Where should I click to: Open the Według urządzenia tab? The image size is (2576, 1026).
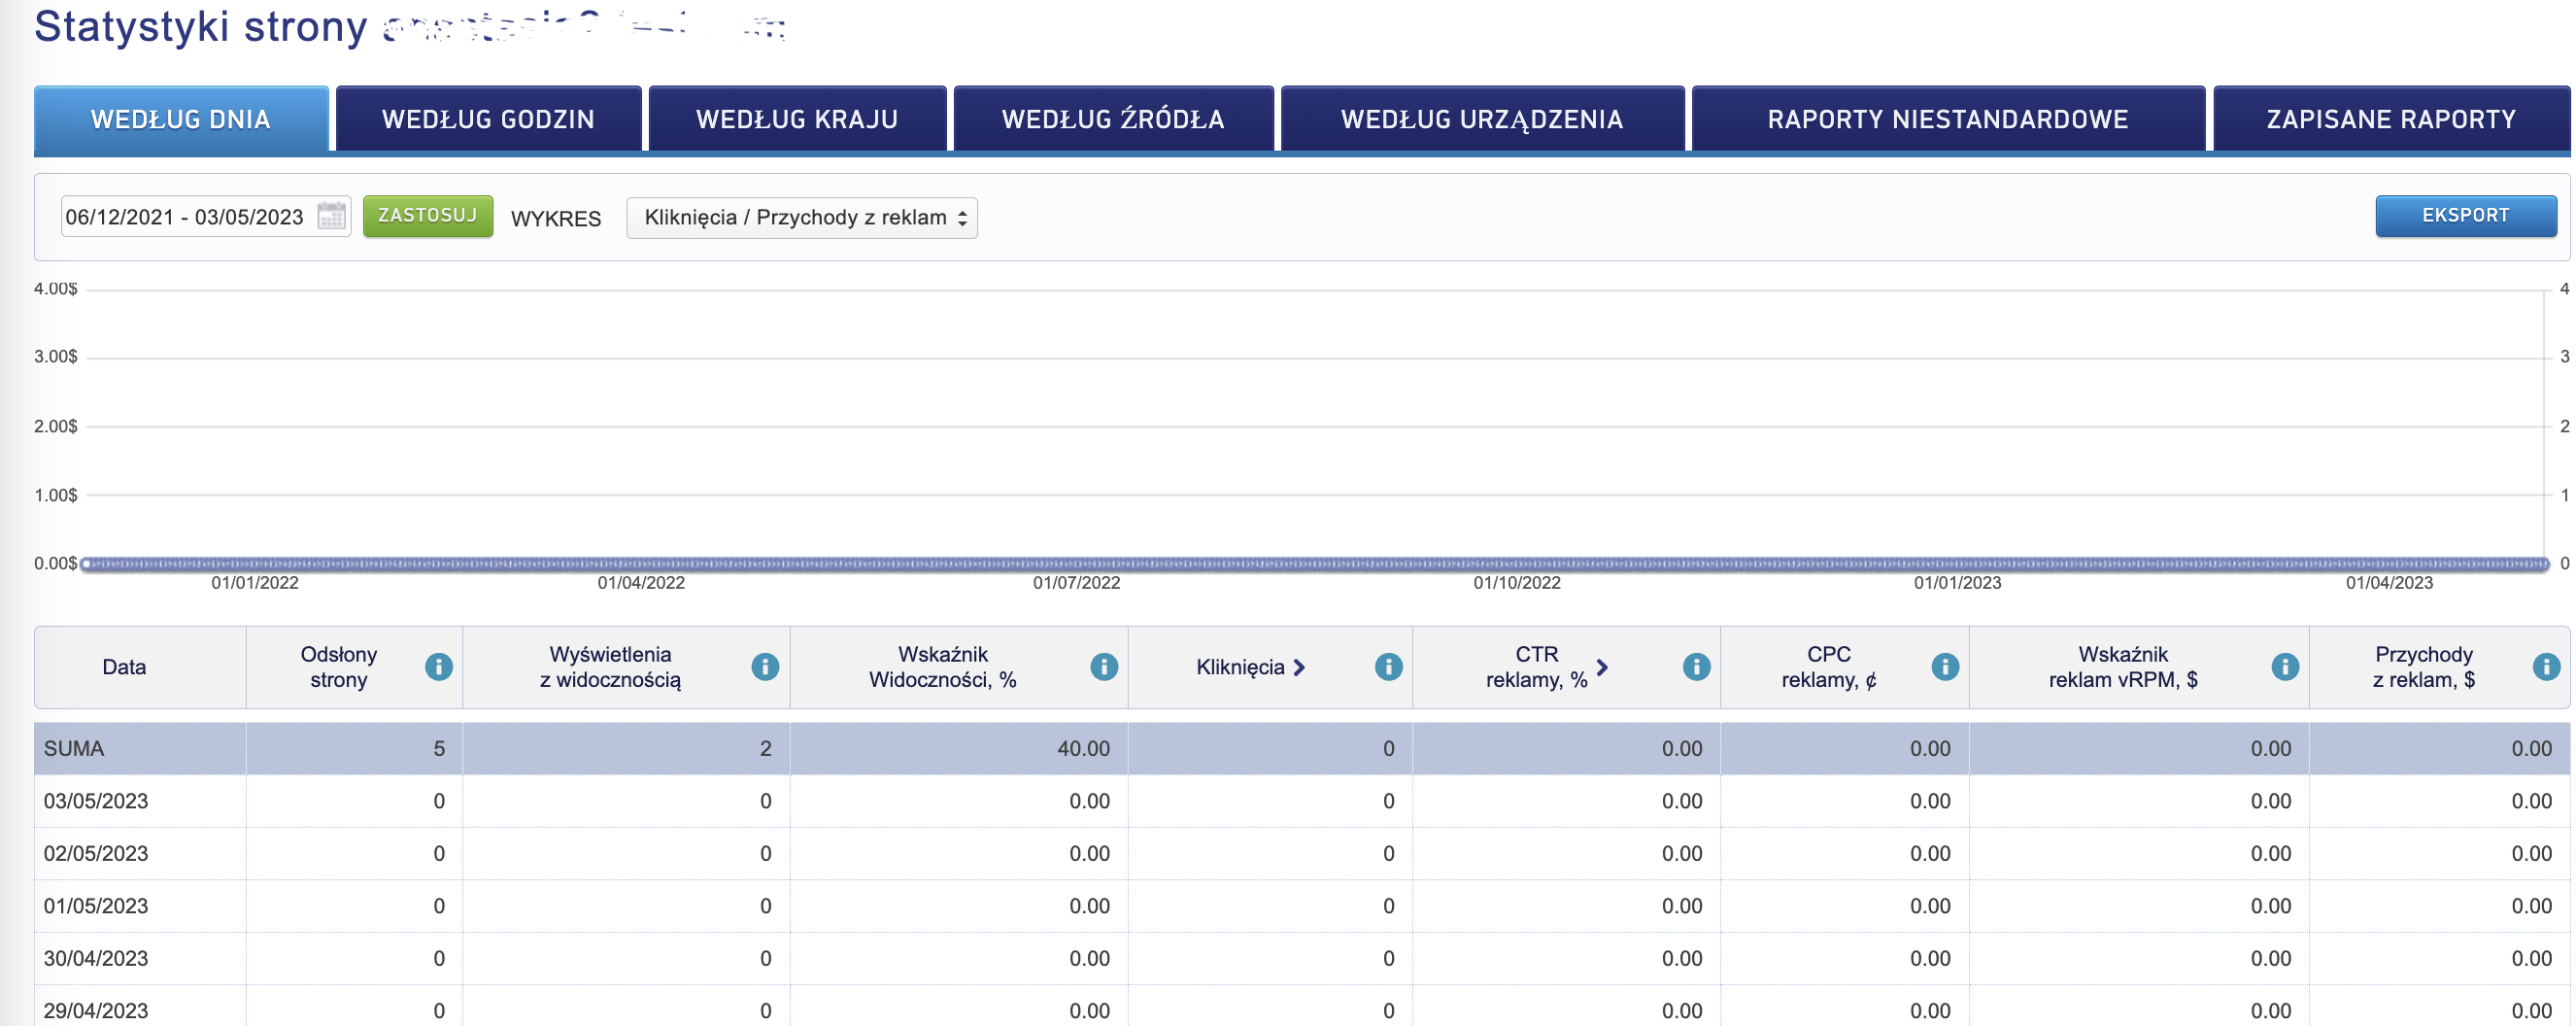click(x=1481, y=120)
